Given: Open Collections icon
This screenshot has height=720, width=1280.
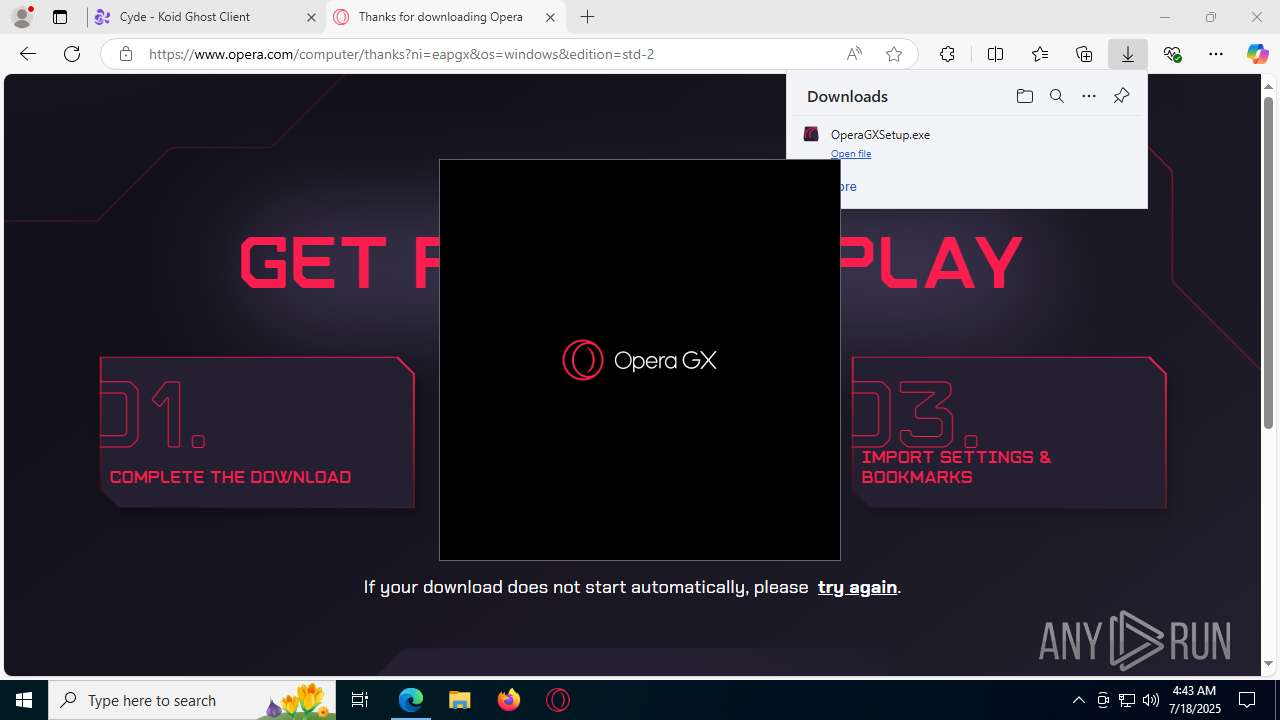Looking at the screenshot, I should [x=1084, y=54].
